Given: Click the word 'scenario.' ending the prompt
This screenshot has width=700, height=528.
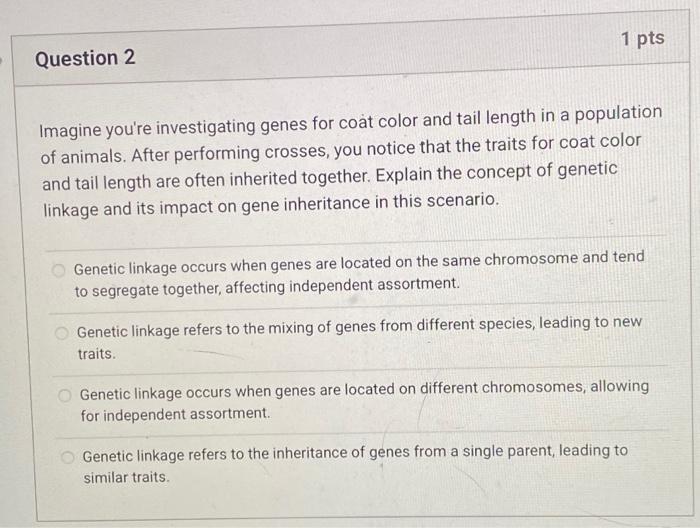Looking at the screenshot, I should tap(462, 200).
